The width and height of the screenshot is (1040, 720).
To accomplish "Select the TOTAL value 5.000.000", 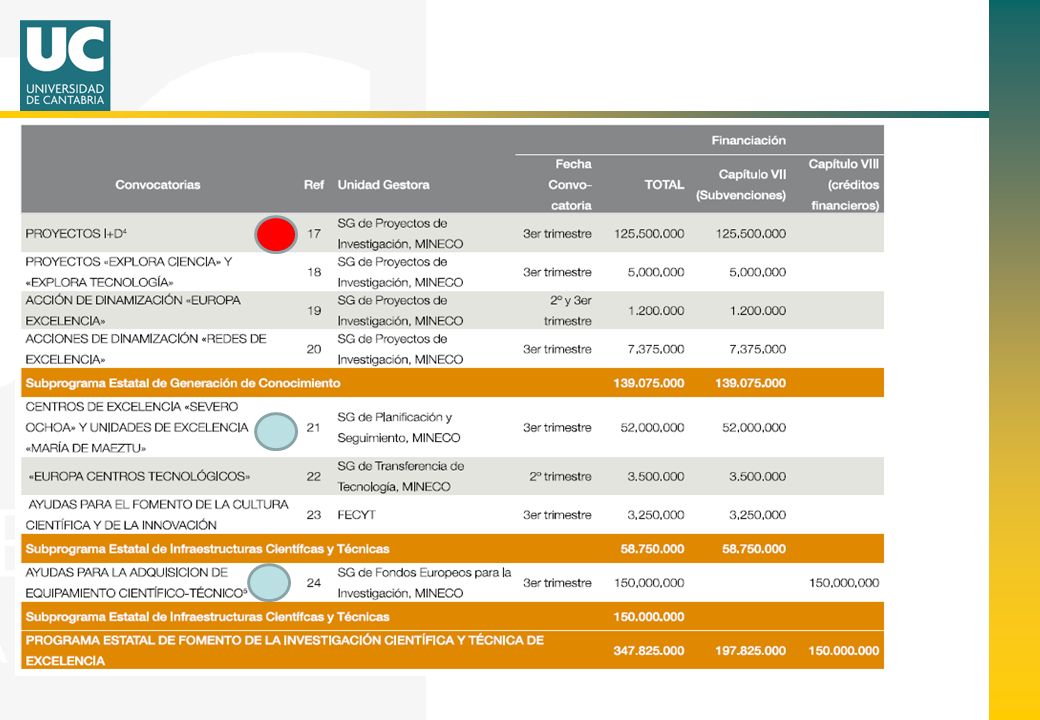I will 656,272.
